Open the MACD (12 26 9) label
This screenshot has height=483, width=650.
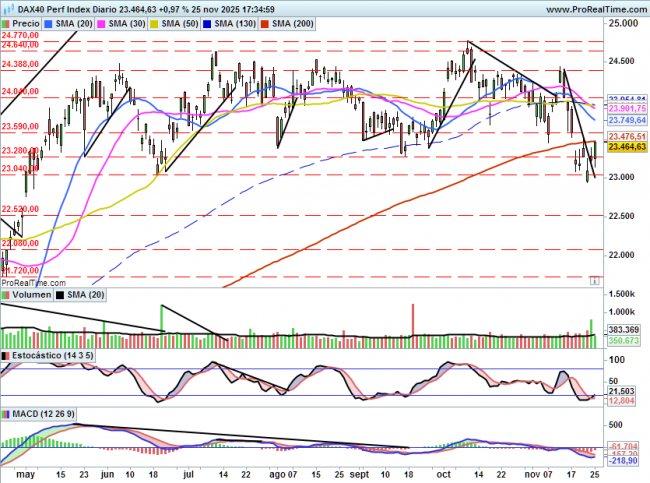[x=42, y=413]
